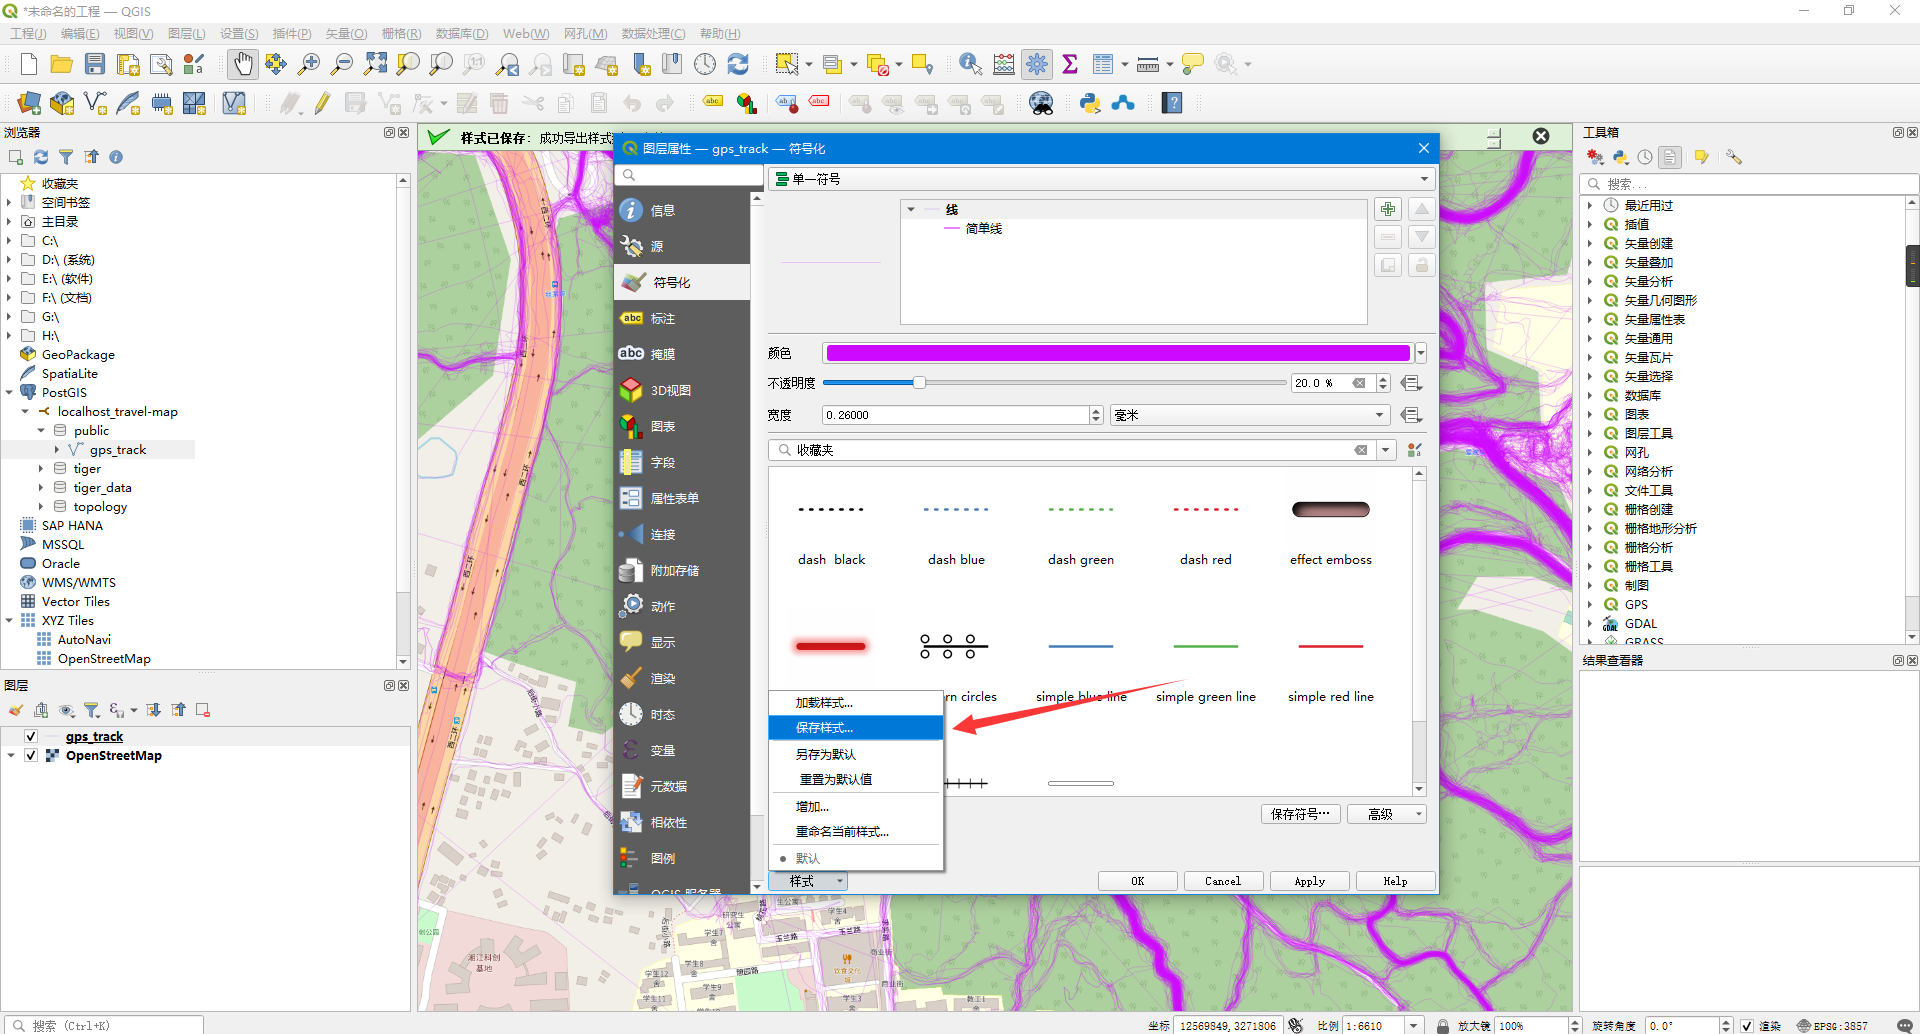Select the Identify Features tool

pyautogui.click(x=970, y=64)
